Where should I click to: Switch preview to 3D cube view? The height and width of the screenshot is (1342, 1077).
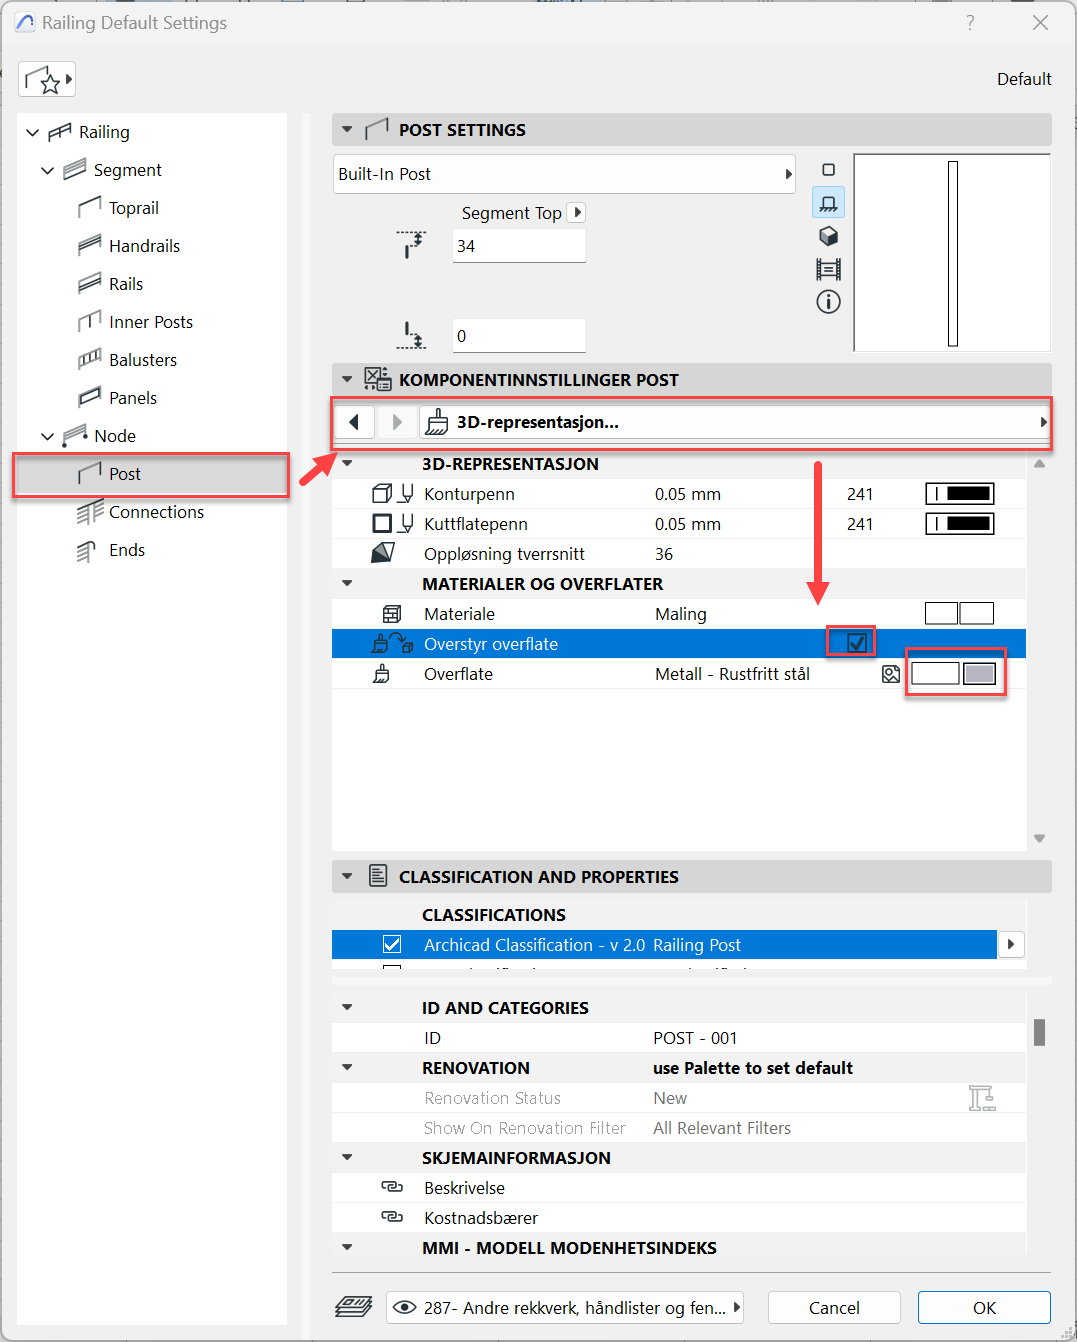tap(828, 236)
